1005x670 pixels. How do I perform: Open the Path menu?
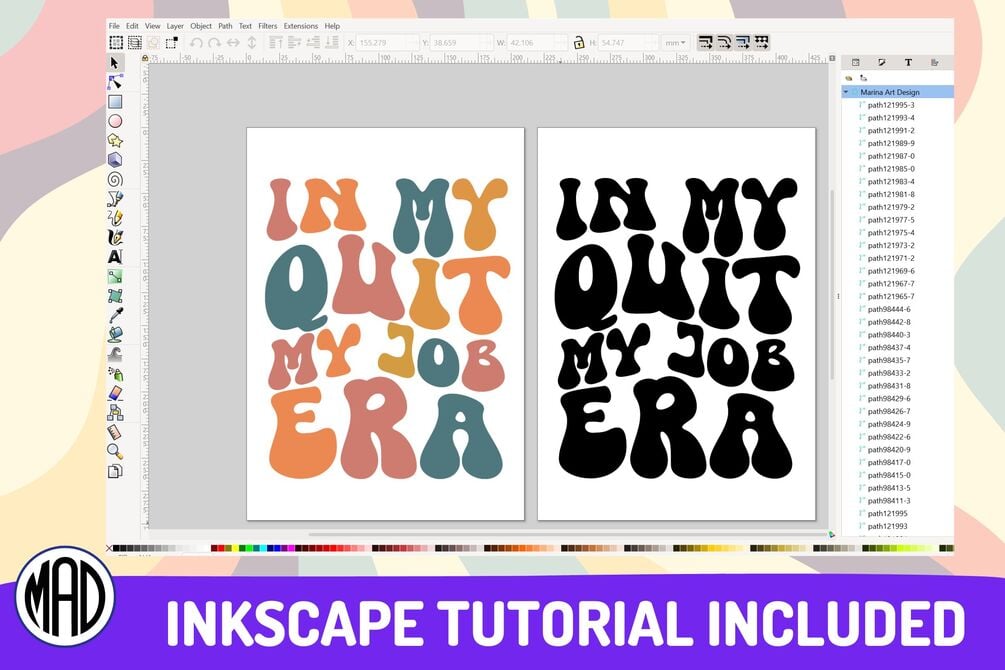(x=225, y=26)
